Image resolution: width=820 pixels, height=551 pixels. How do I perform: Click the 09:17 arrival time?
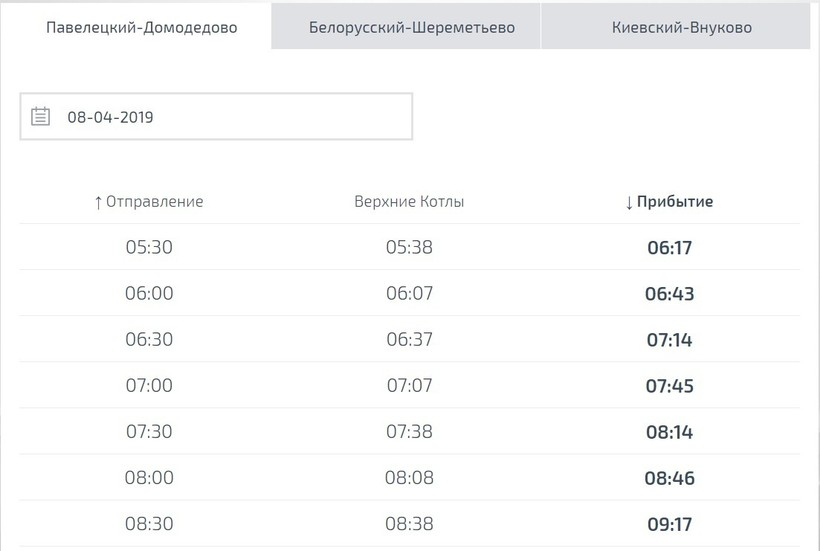[669, 524]
